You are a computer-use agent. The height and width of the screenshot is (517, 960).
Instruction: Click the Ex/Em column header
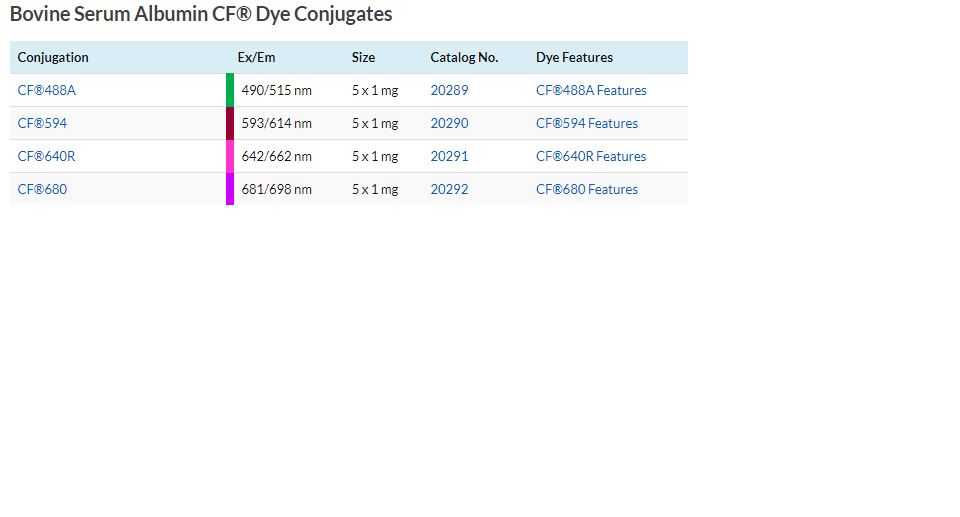tap(256, 57)
